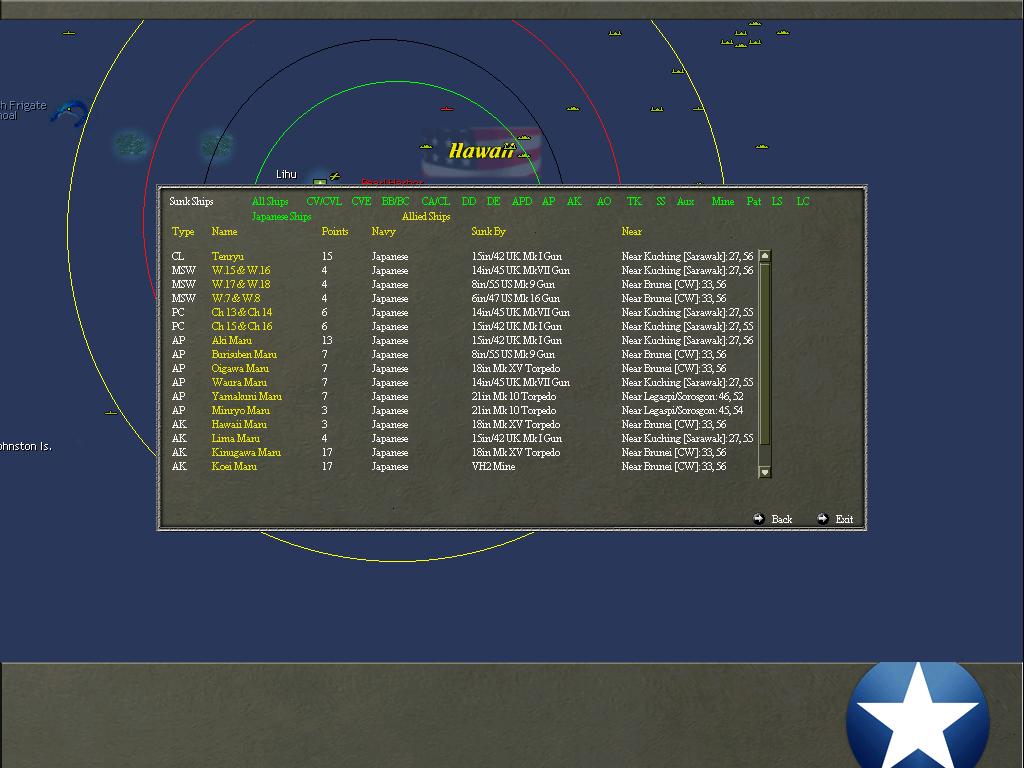Screen dimensions: 1024x768
Task: Sort list by Name column header
Action: tap(224, 231)
